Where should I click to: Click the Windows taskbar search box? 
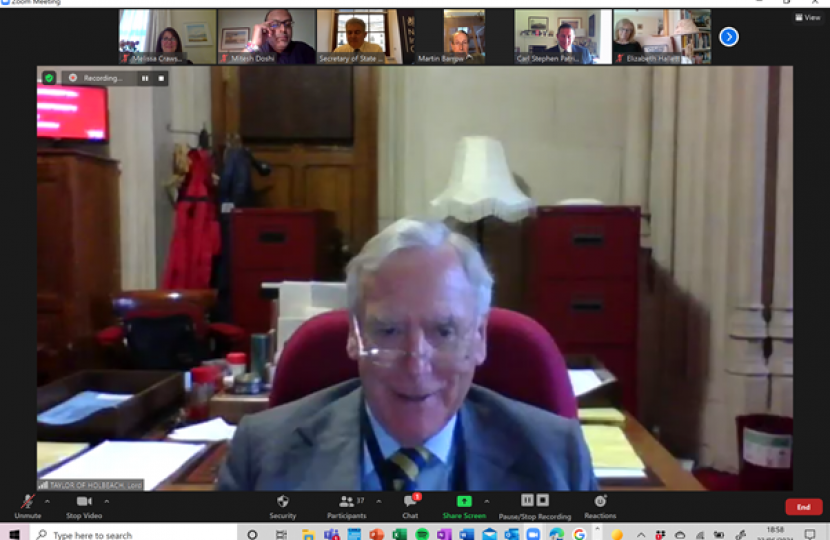(x=130, y=534)
